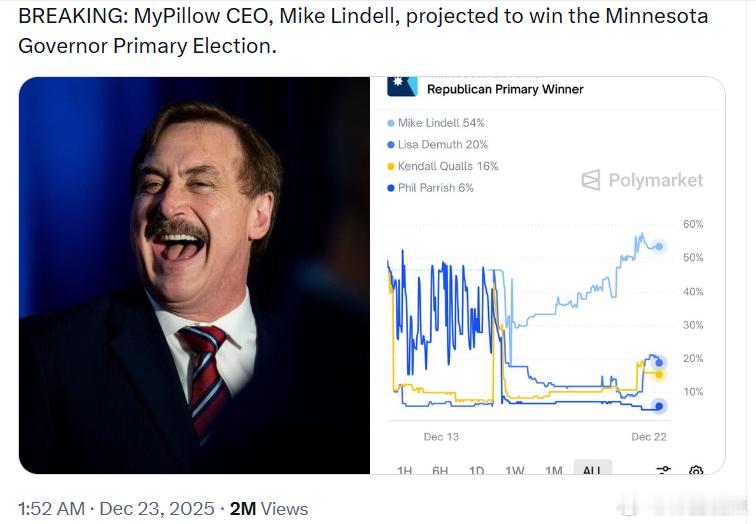Choose the 1M time range
Viewport: 756px width, 524px height.
553,470
